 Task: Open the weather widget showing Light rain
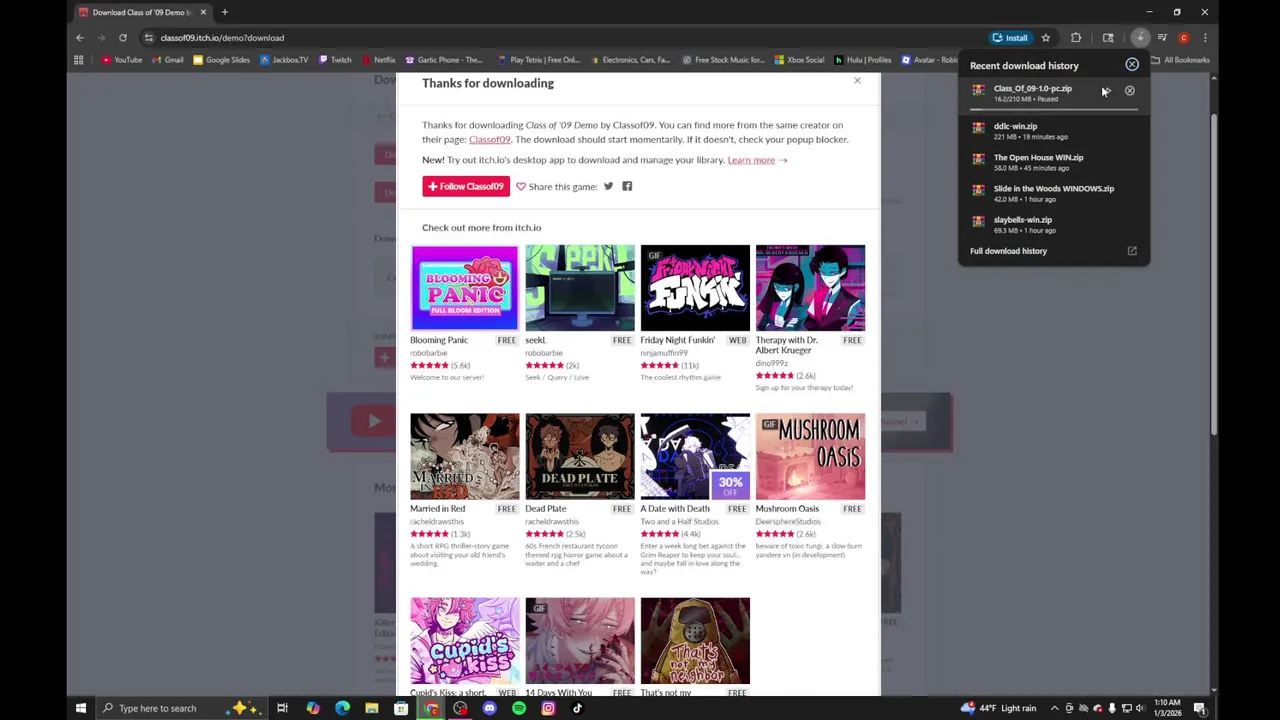point(999,708)
